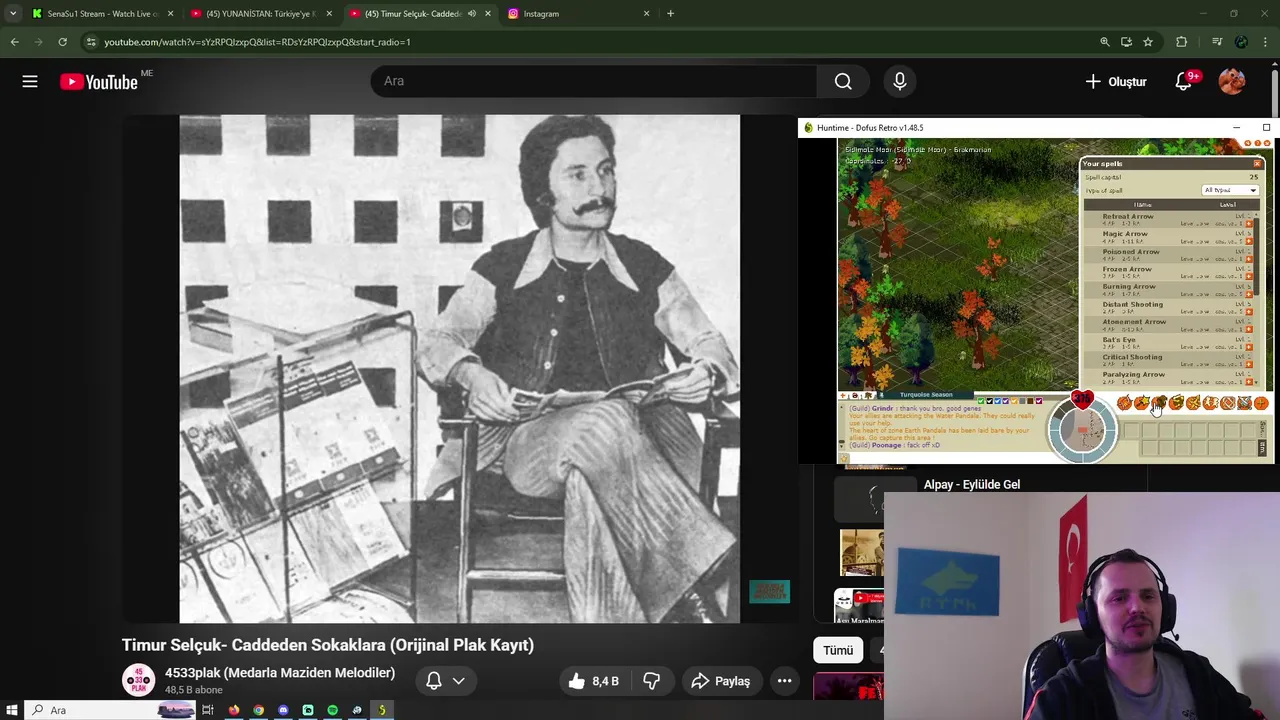Select the Bat's Eye spell row
This screenshot has width=1280, height=720.
1170,343
